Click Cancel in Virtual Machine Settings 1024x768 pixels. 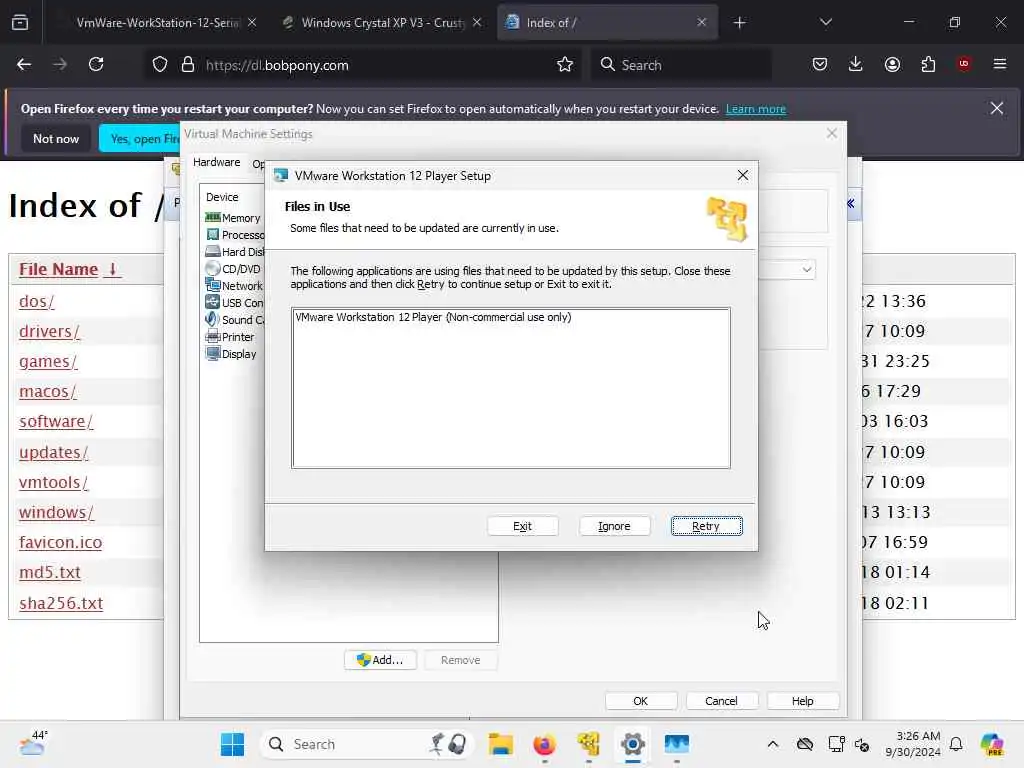[x=721, y=701]
